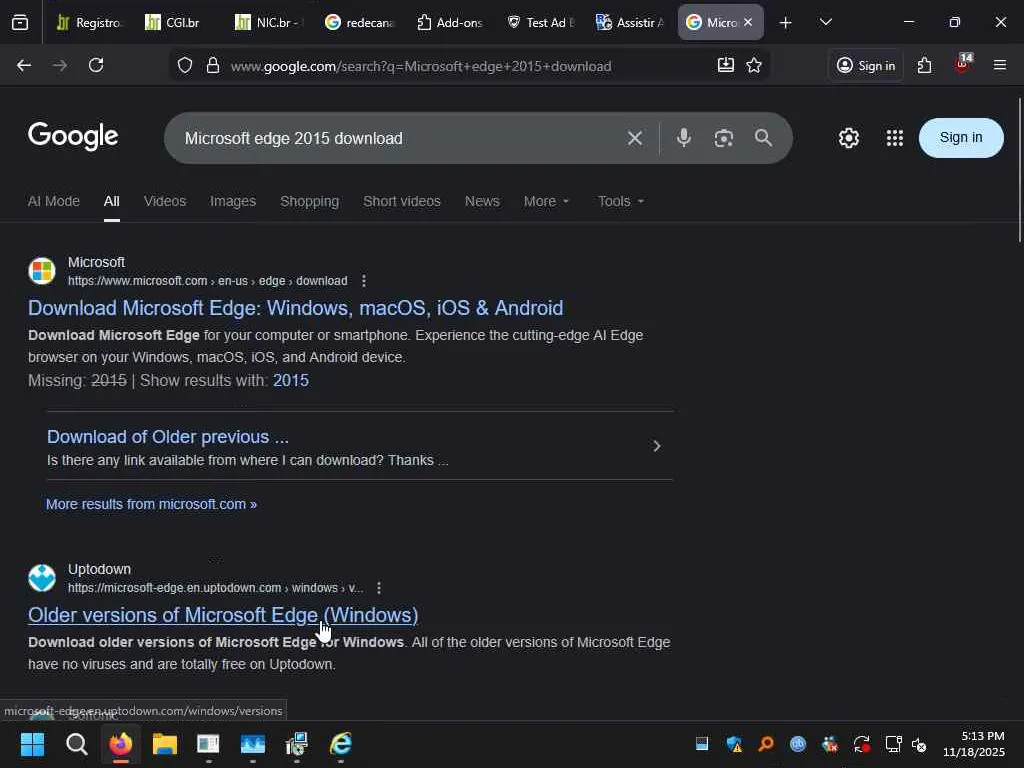Switch to the Add-ons tab
Image resolution: width=1024 pixels, height=768 pixels.
(450, 23)
